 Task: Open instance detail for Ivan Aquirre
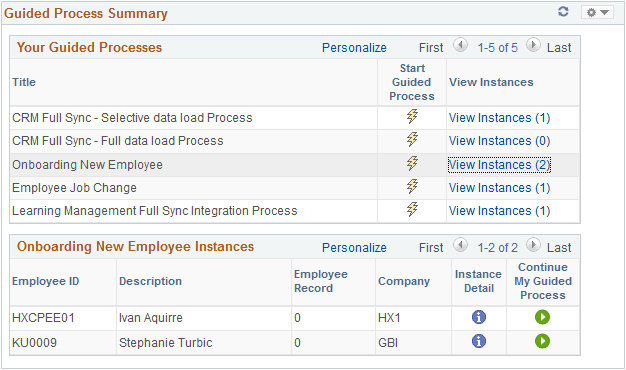tap(479, 317)
